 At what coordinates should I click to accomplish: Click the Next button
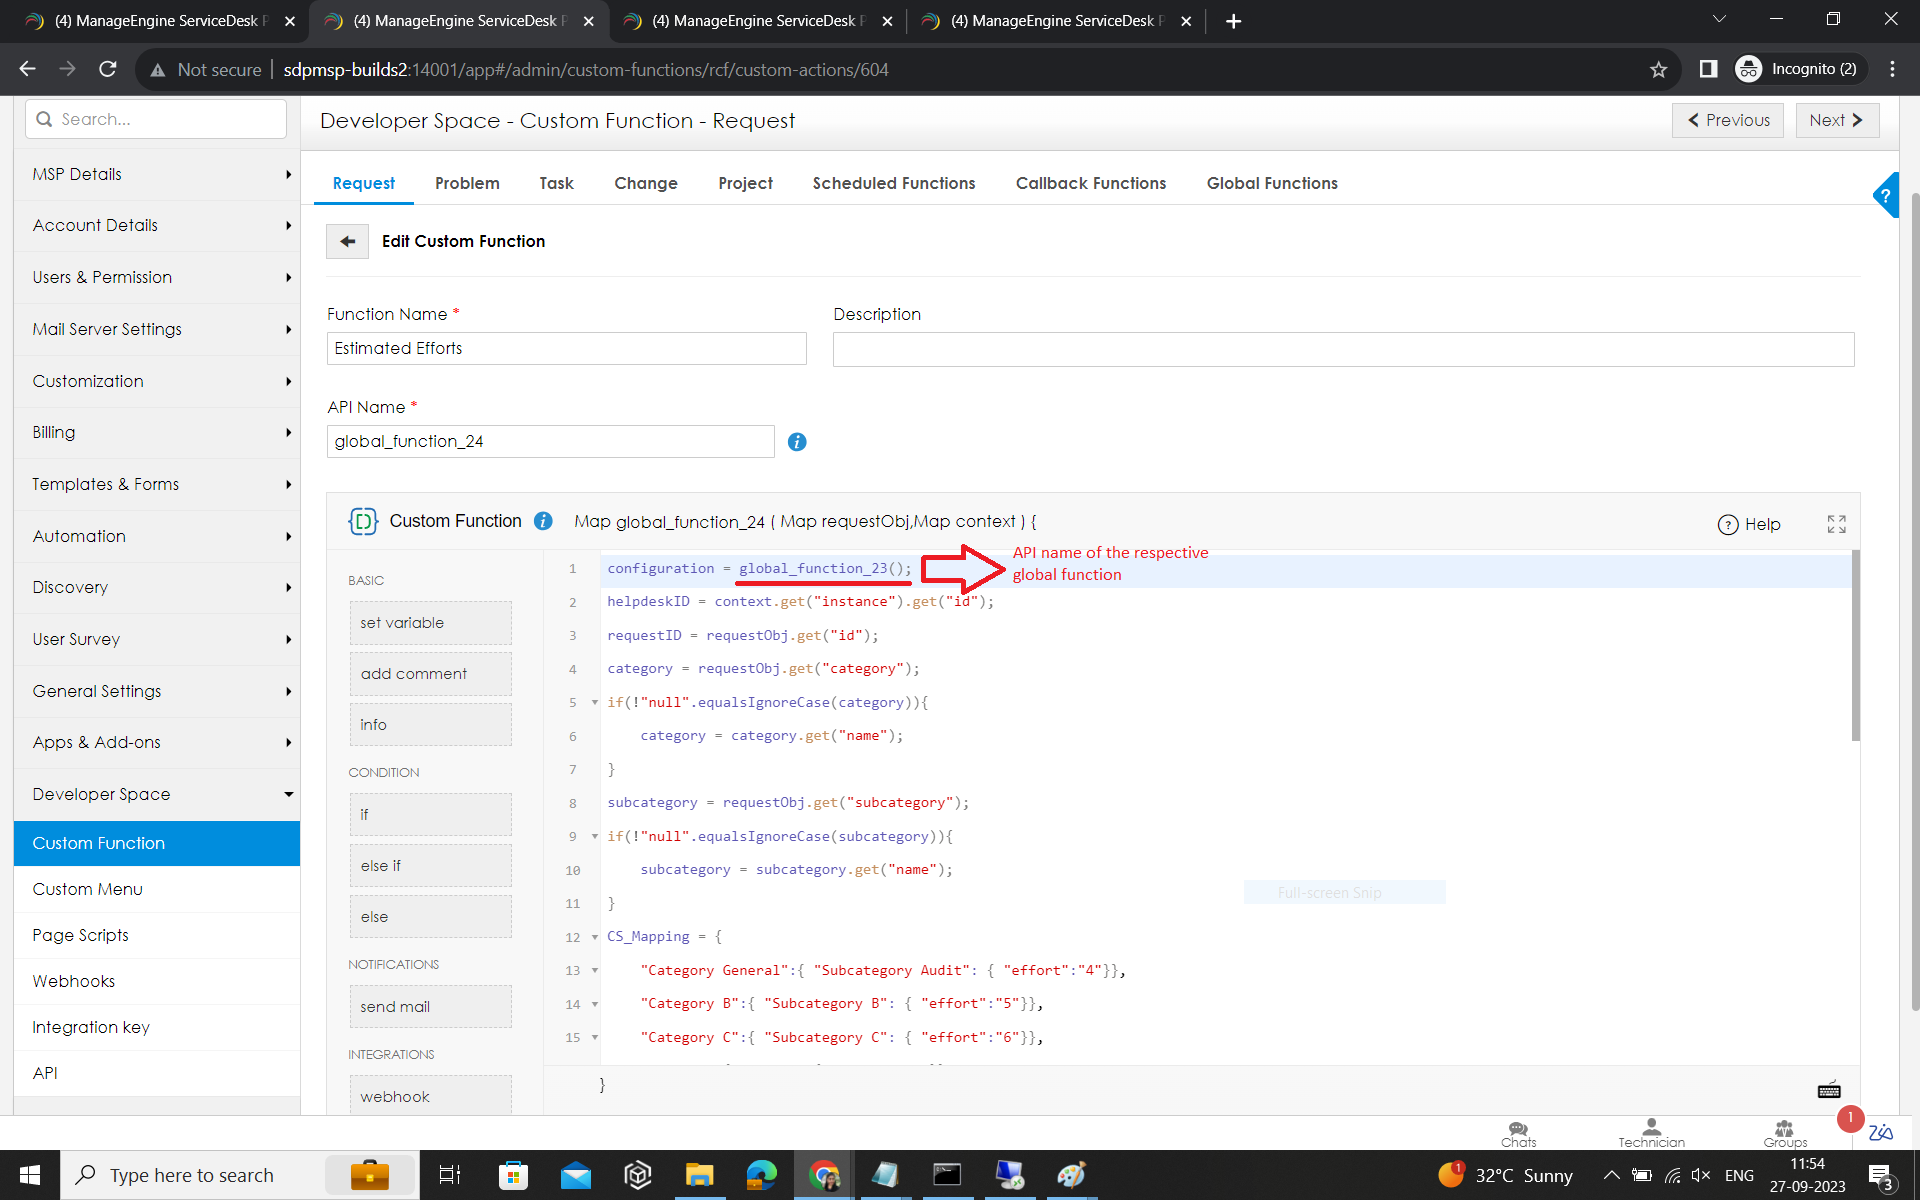coord(1836,120)
